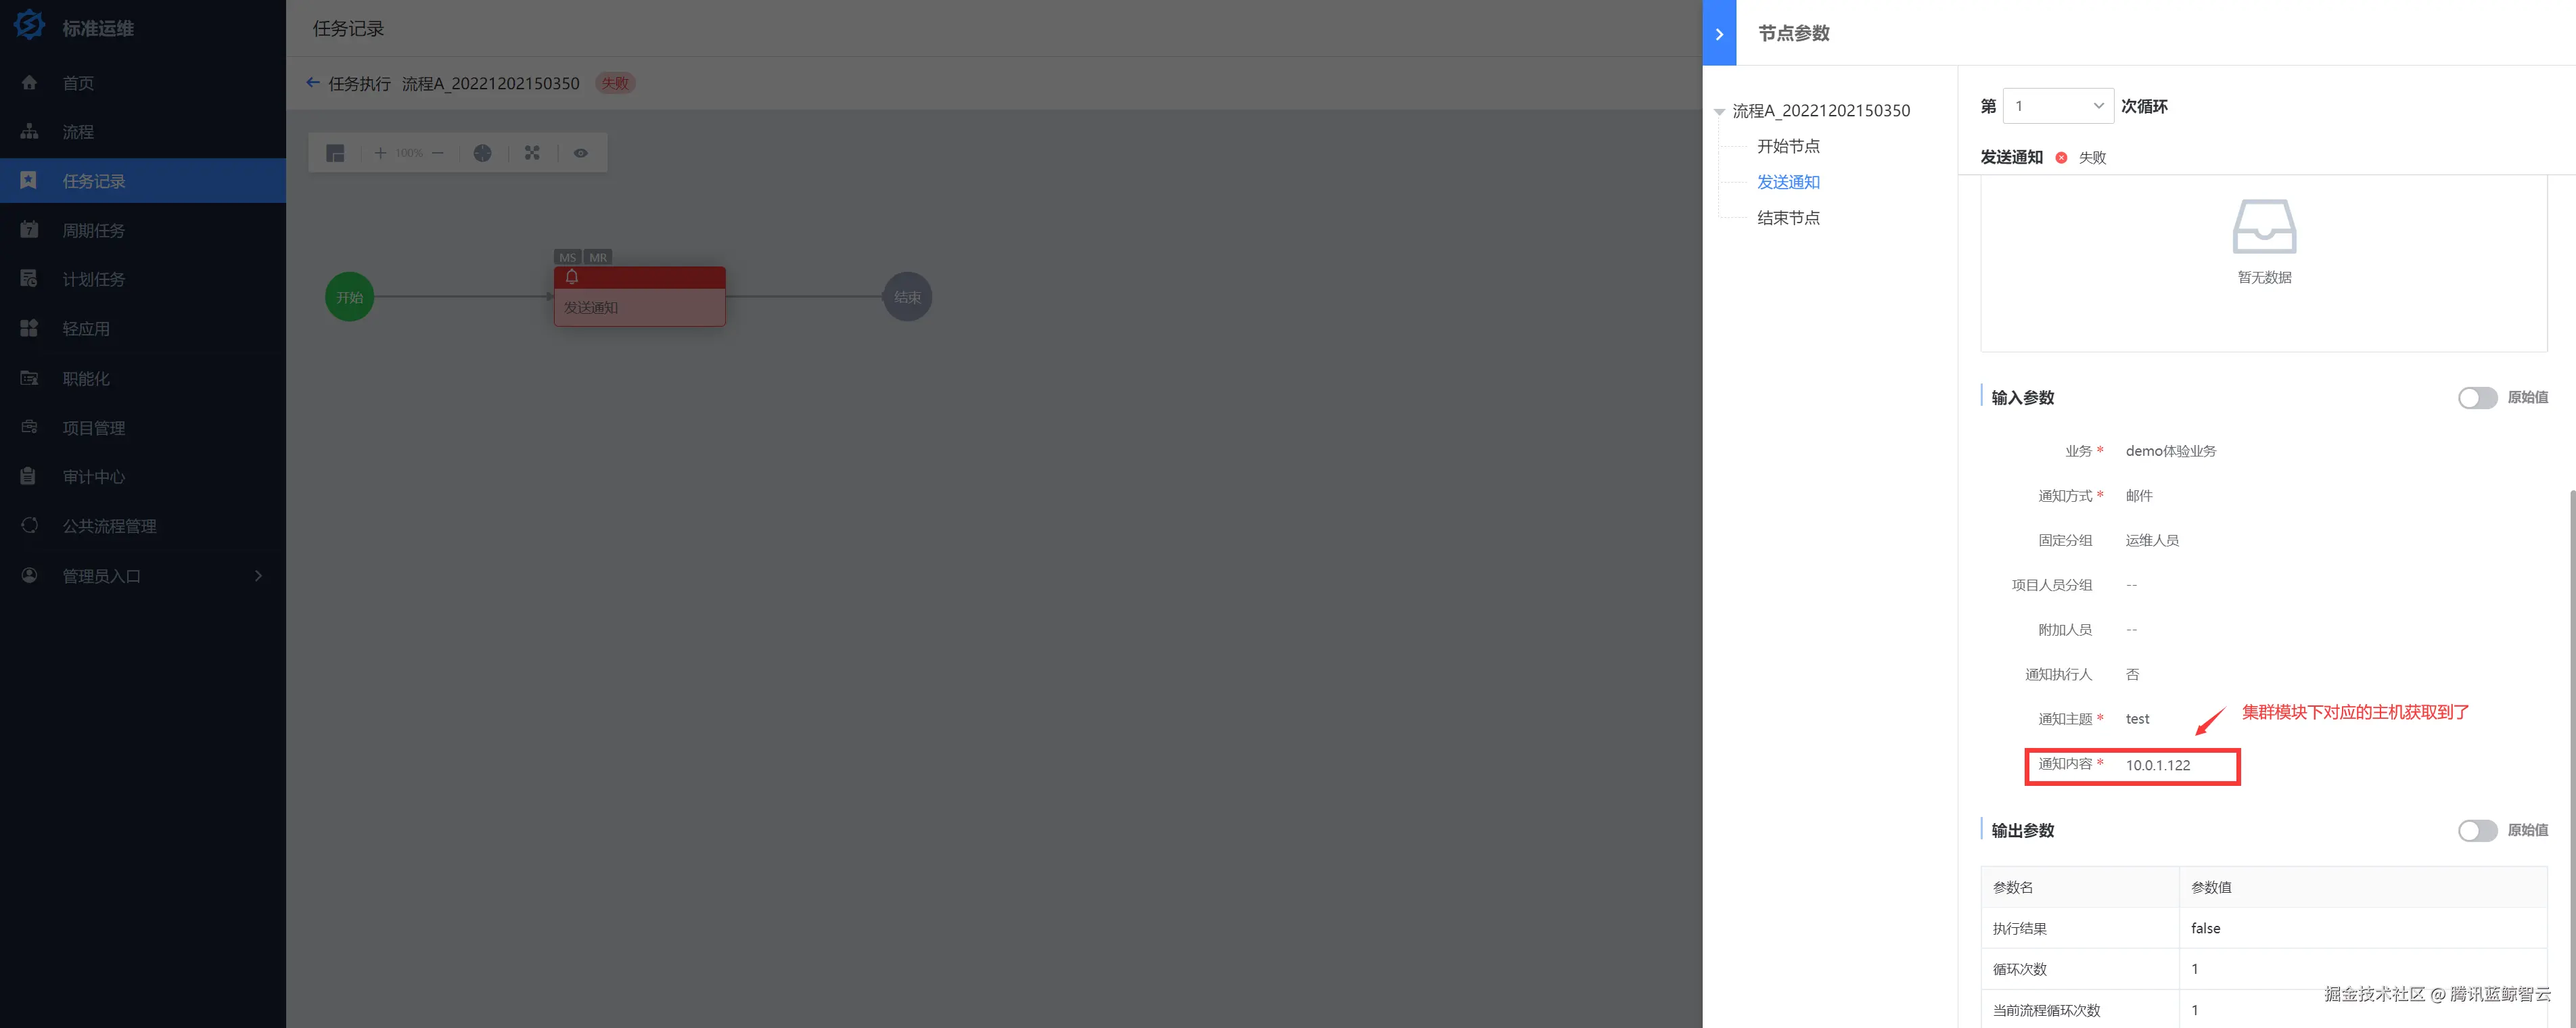The height and width of the screenshot is (1028, 2576).
Task: Open 周期任务 in the sidebar
Action: point(93,231)
